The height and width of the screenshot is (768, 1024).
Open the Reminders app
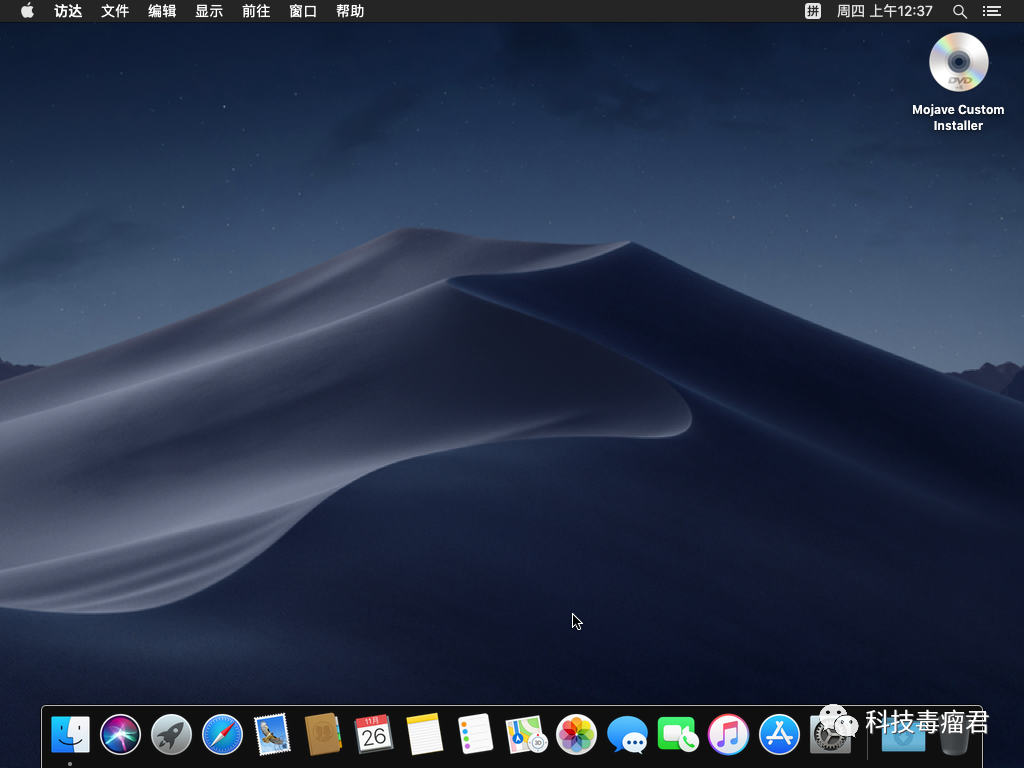[x=475, y=735]
